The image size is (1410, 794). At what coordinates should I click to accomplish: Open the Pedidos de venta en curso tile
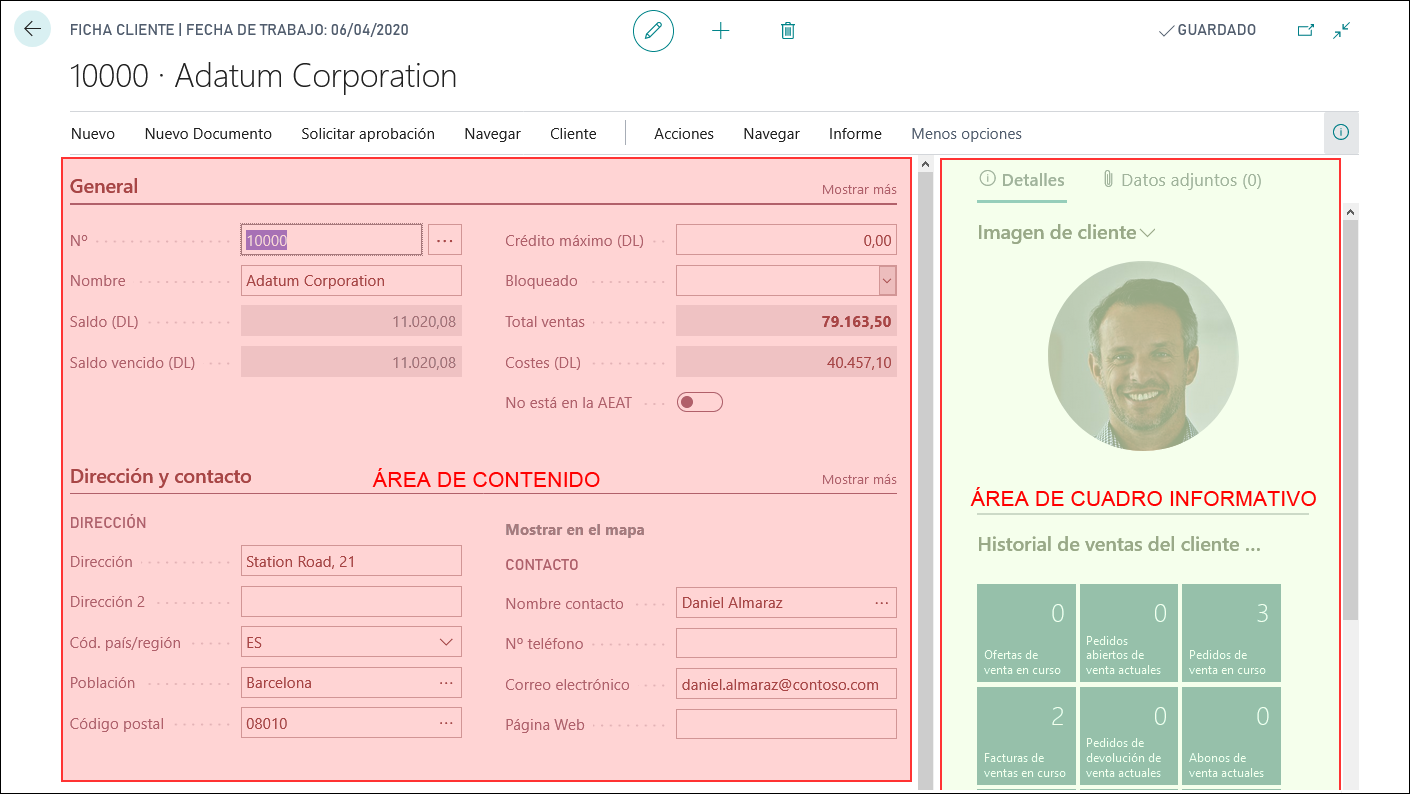click(1231, 633)
